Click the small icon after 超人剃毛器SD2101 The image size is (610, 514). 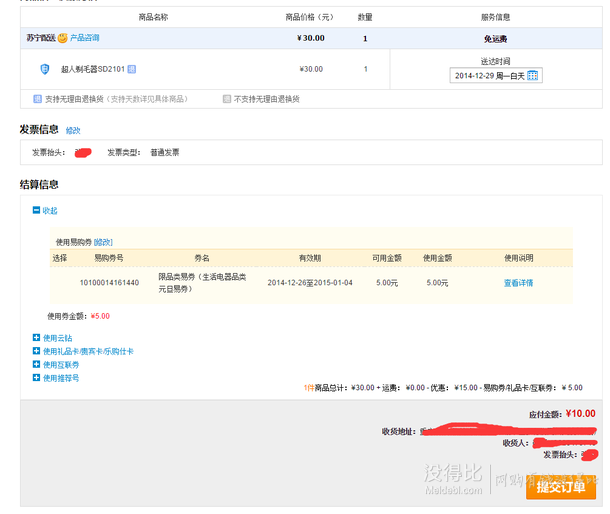(x=132, y=69)
